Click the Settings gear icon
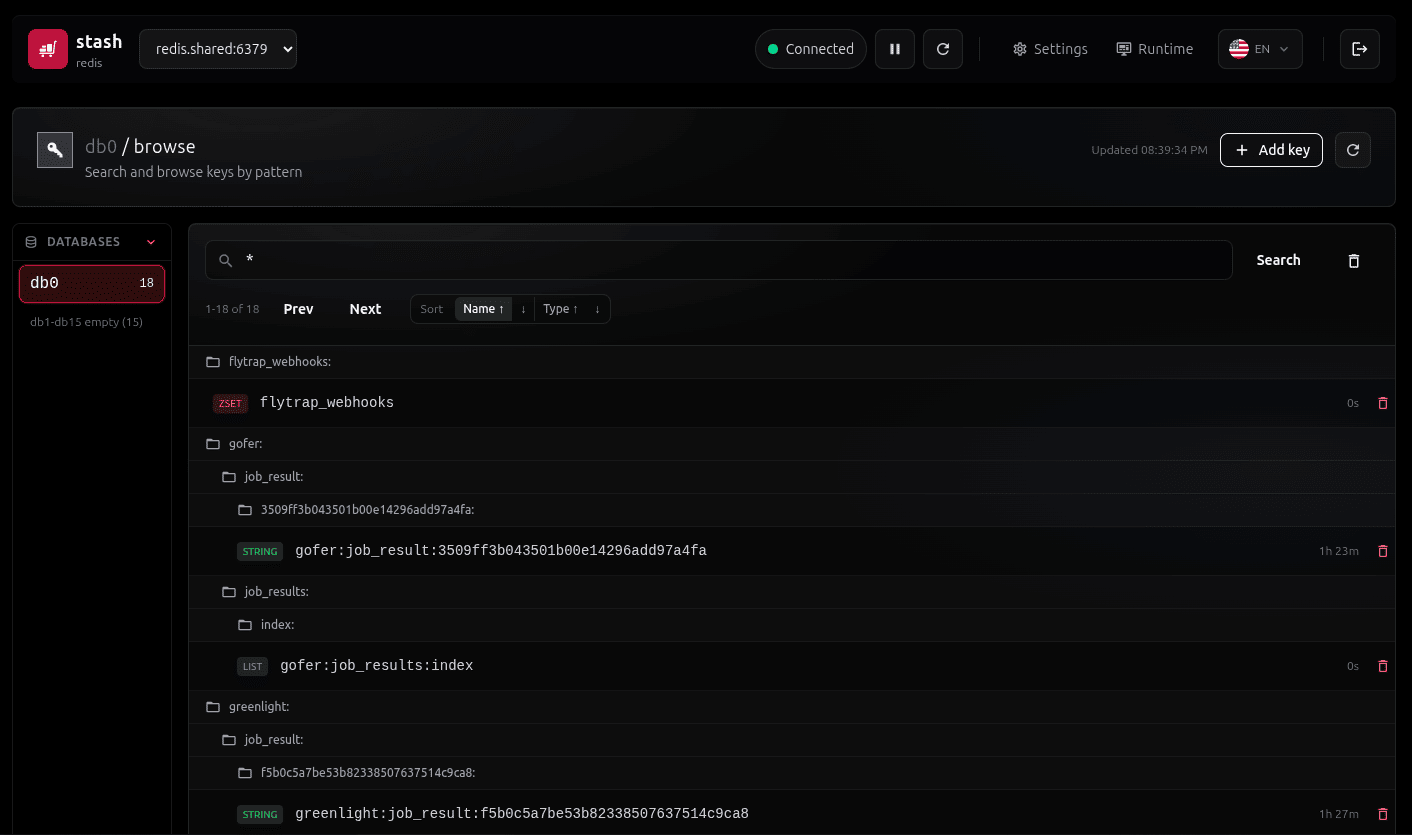 [1020, 49]
